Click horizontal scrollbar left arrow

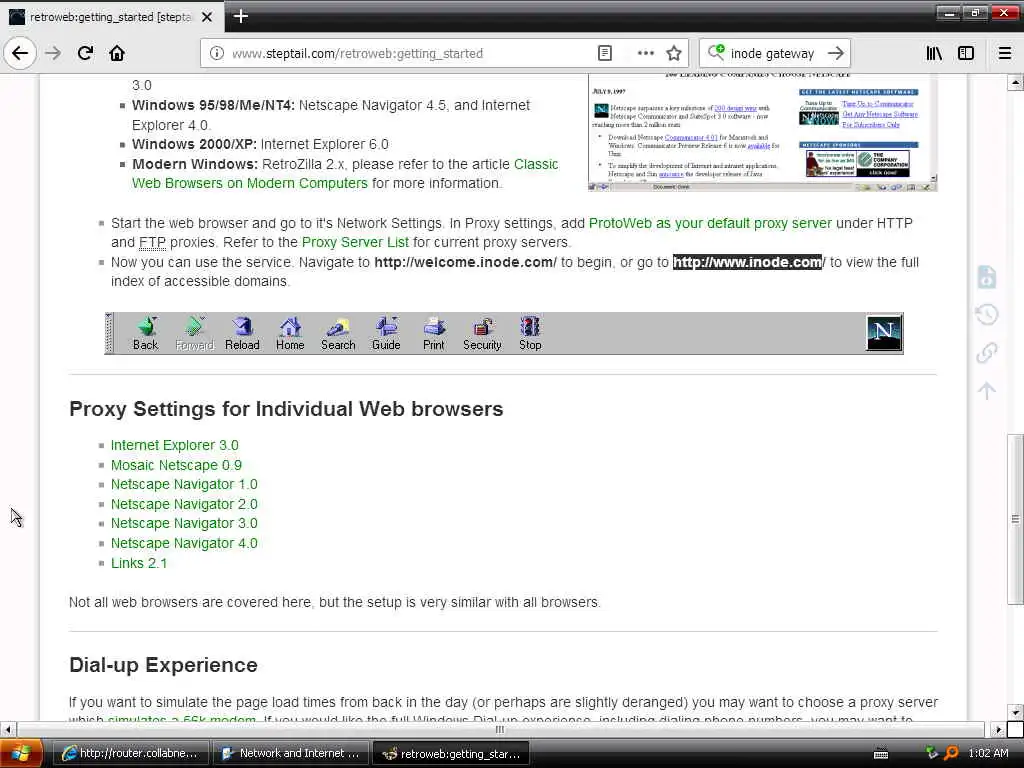[8, 729]
